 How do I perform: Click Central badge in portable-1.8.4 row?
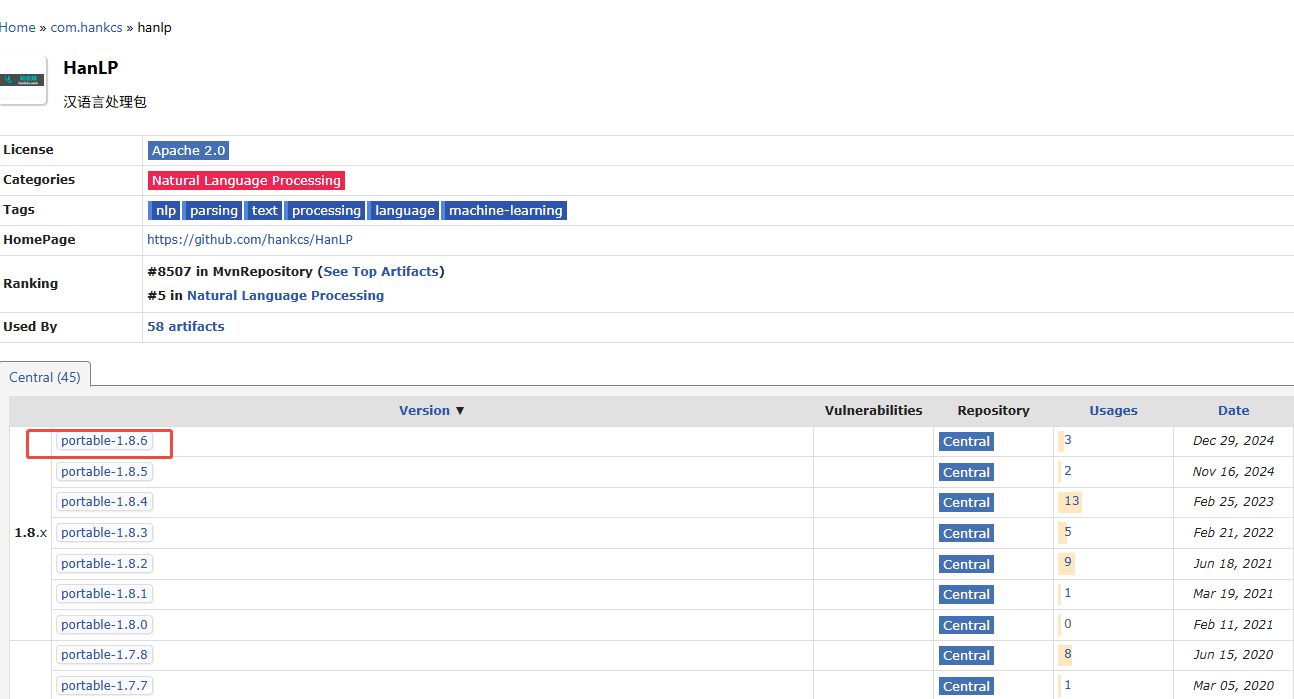tap(966, 503)
